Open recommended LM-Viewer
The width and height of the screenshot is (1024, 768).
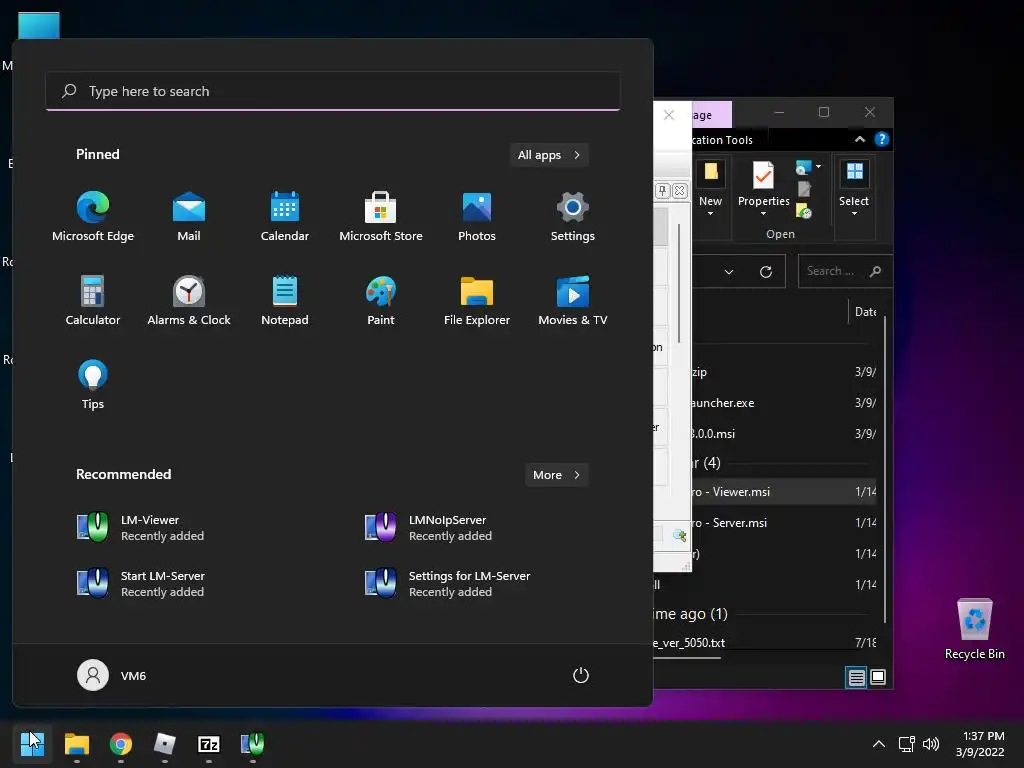(x=140, y=528)
